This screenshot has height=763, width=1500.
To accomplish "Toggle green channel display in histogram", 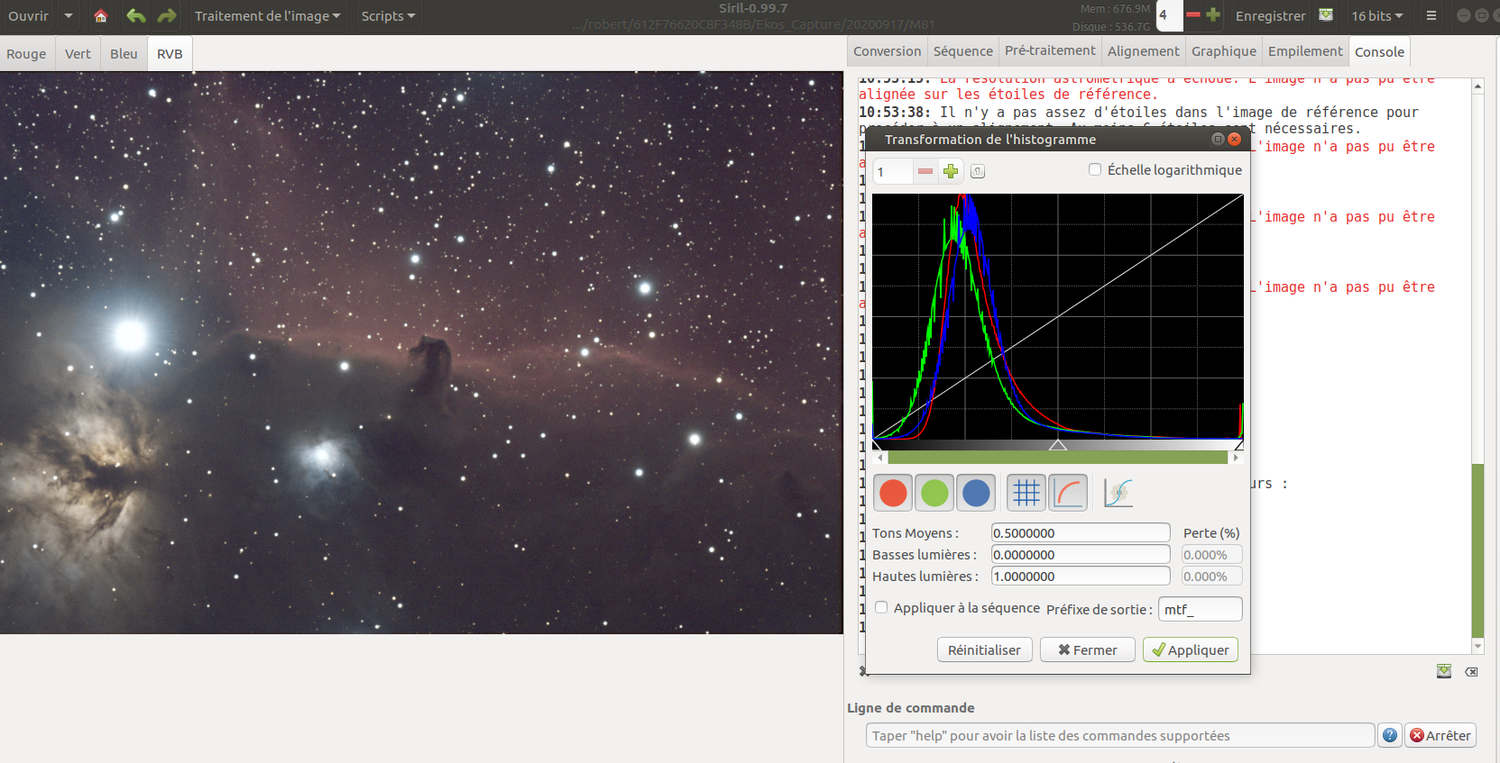I will tap(934, 492).
